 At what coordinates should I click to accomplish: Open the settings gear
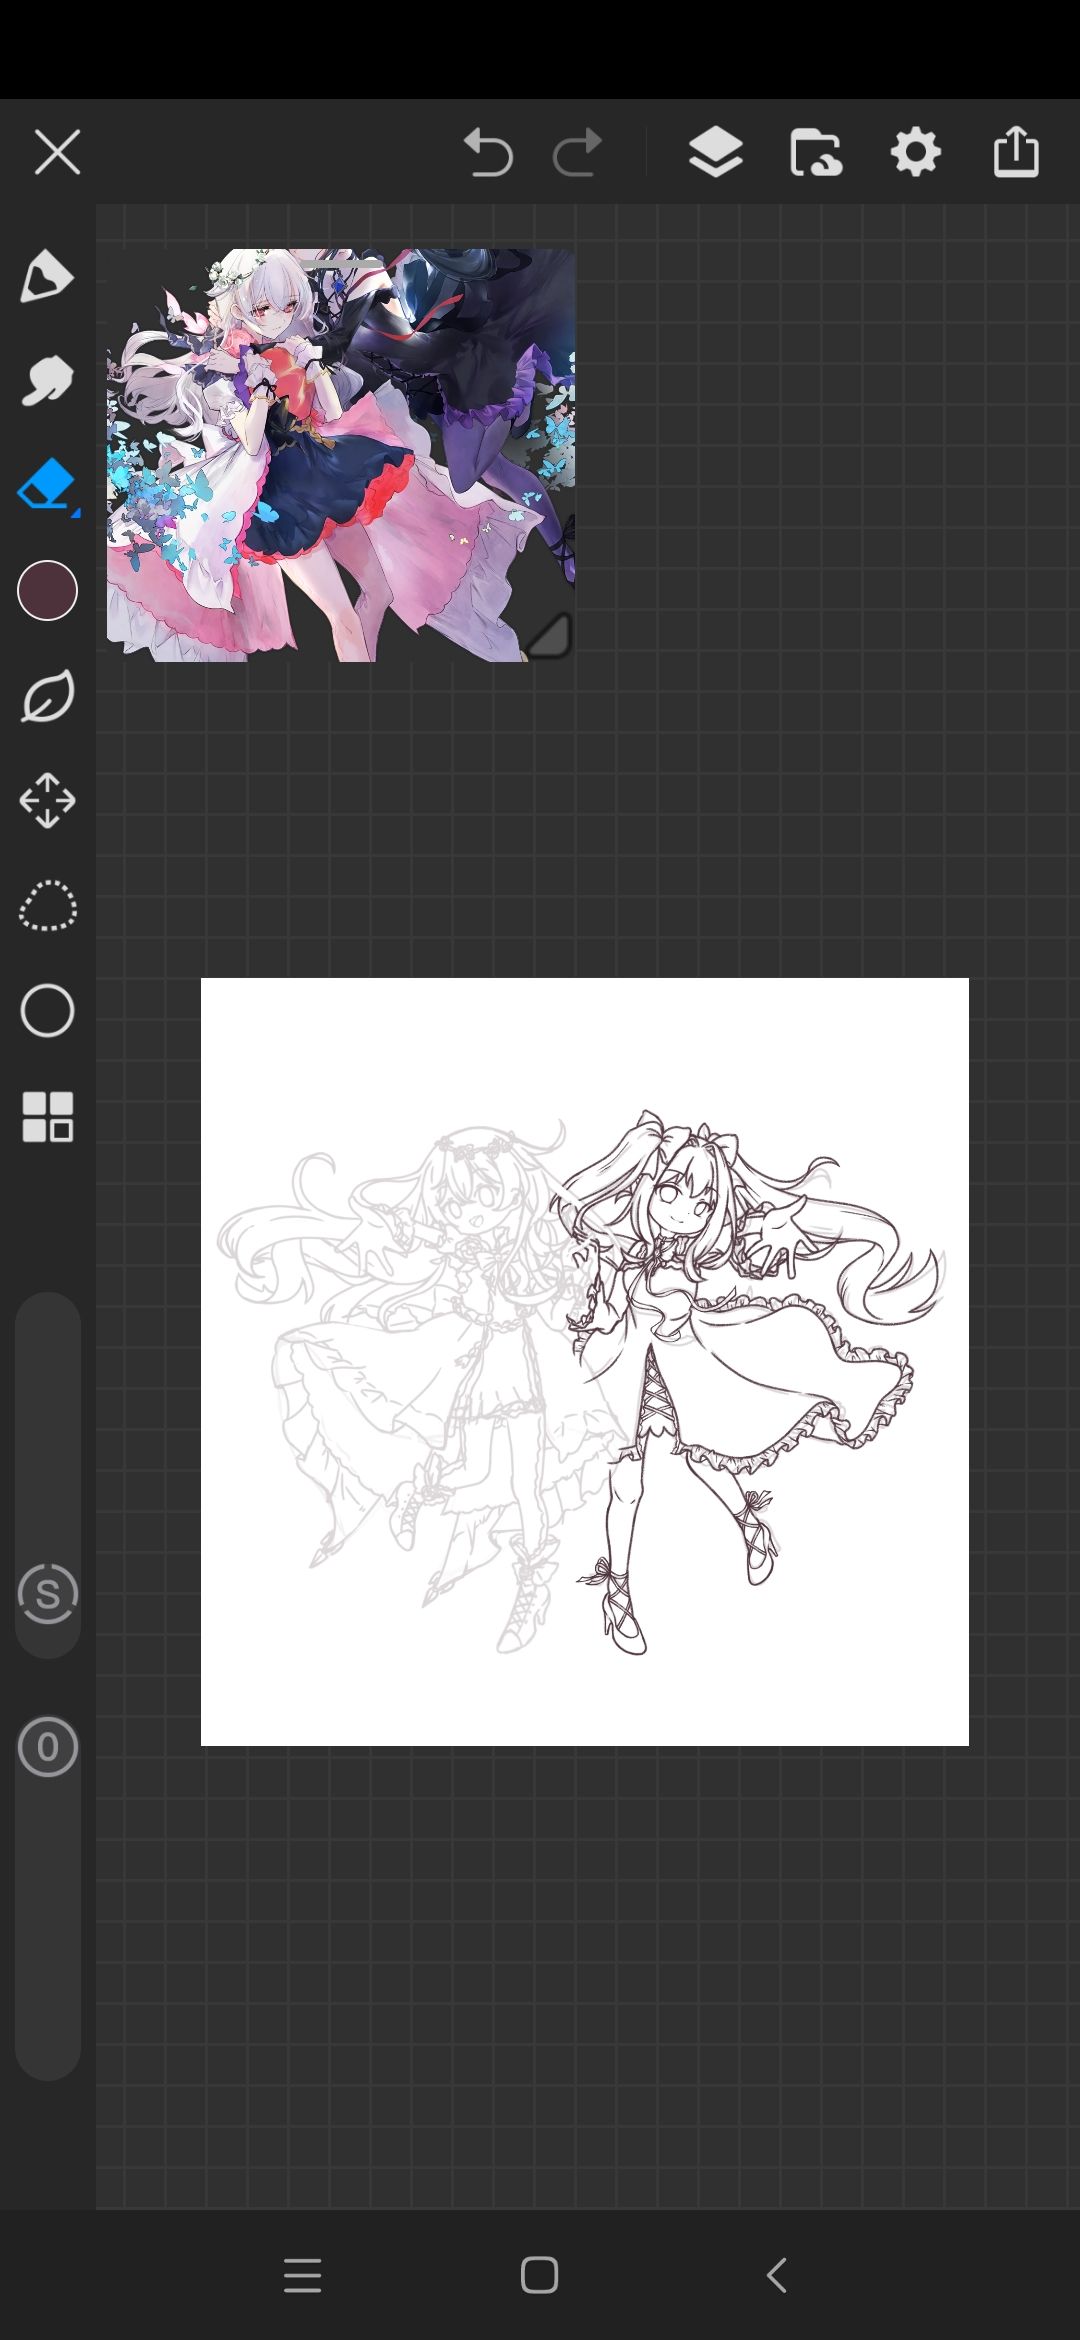click(x=916, y=153)
